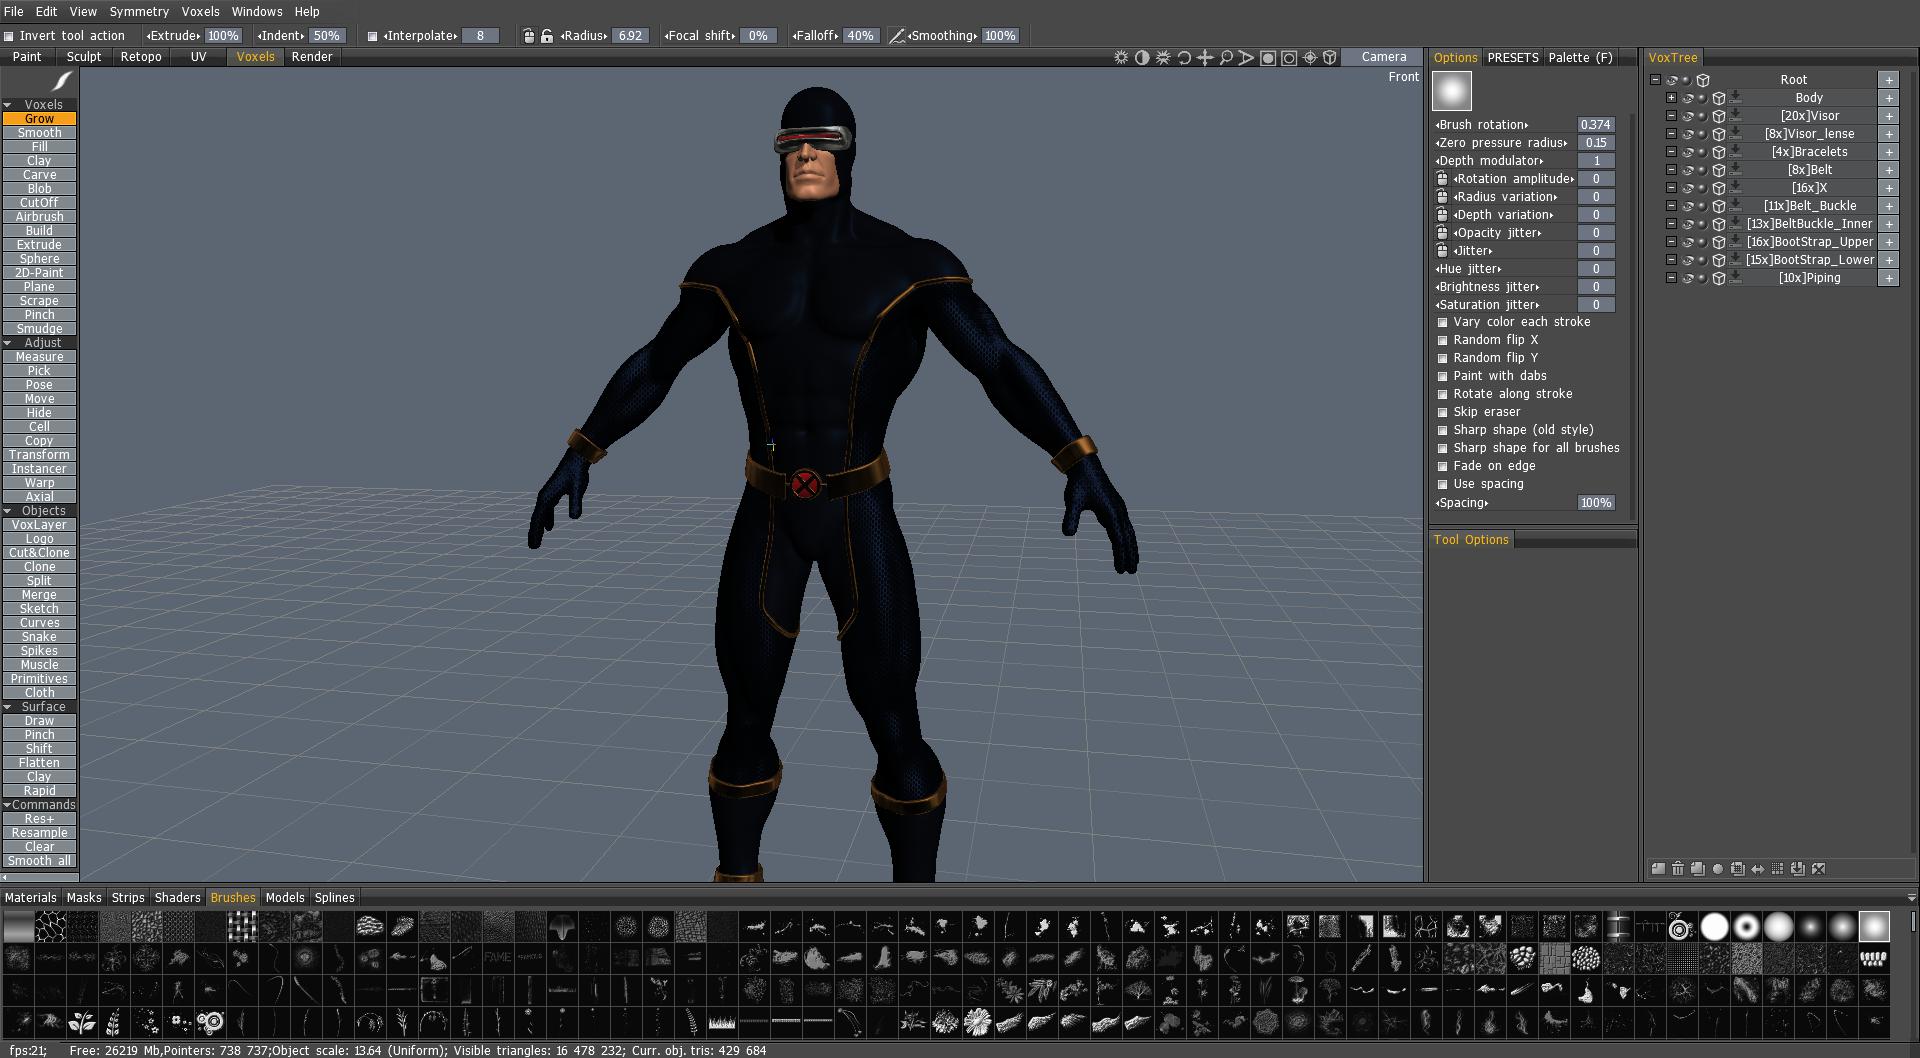
Task: Click the pan camera icon above the viewport
Action: (x=1205, y=58)
